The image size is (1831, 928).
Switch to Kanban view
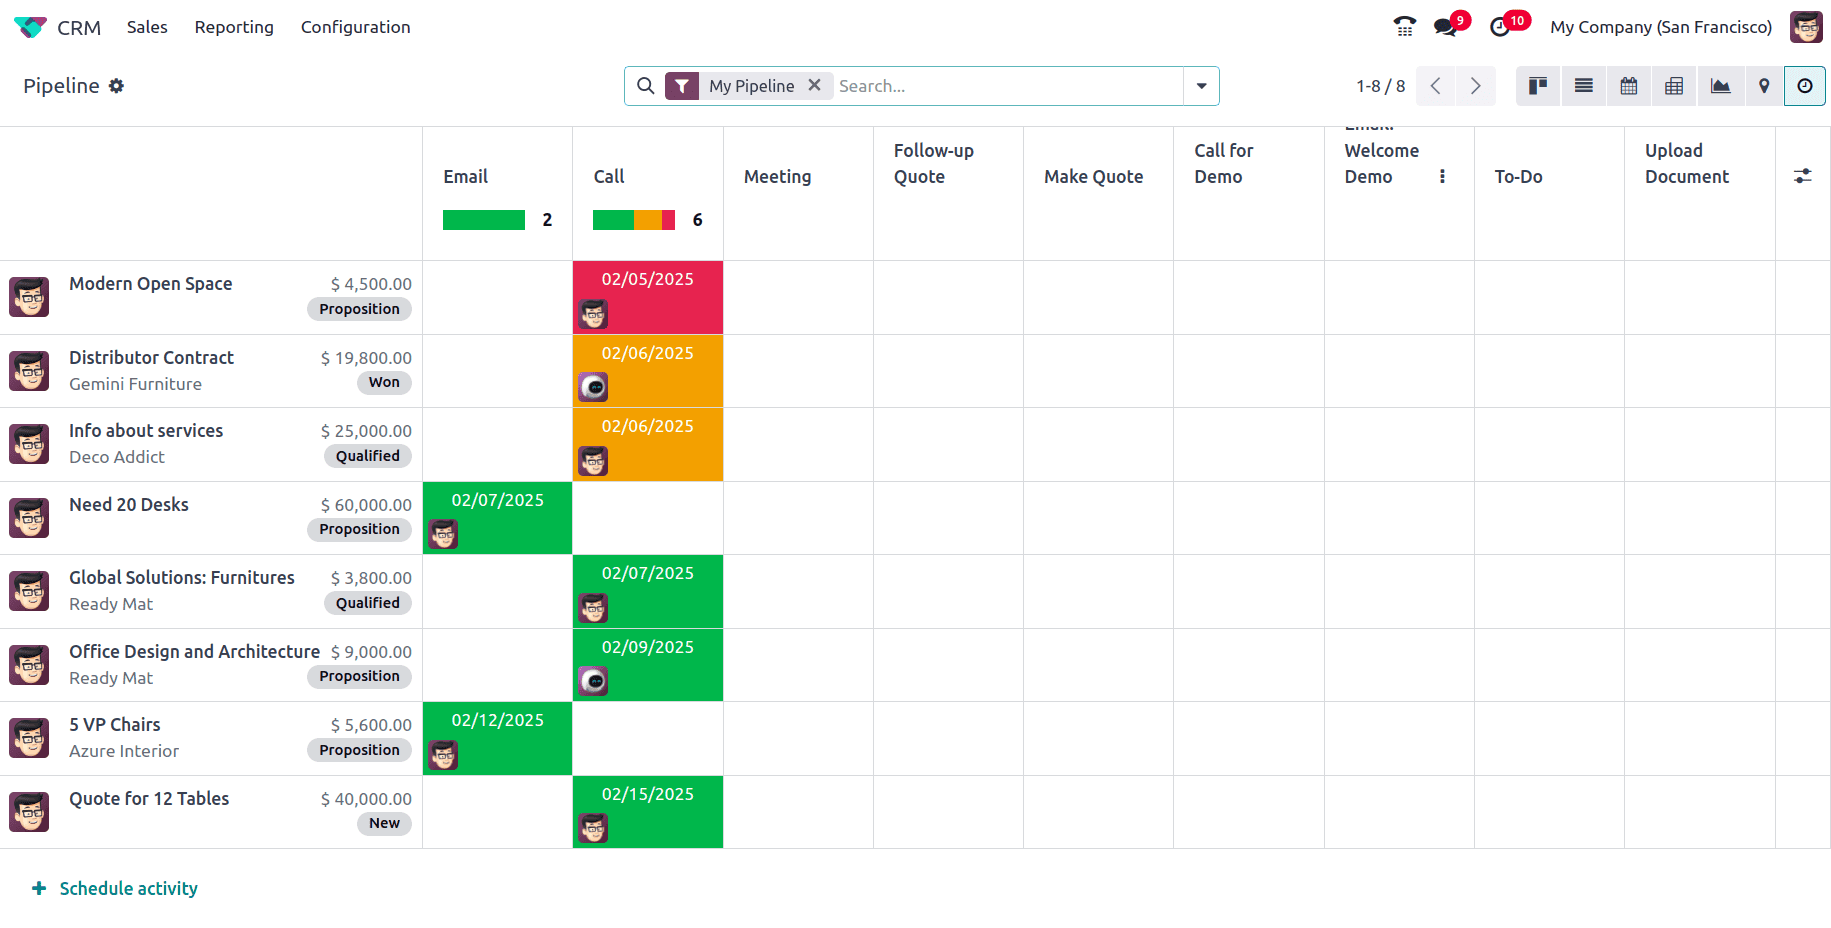click(x=1538, y=86)
